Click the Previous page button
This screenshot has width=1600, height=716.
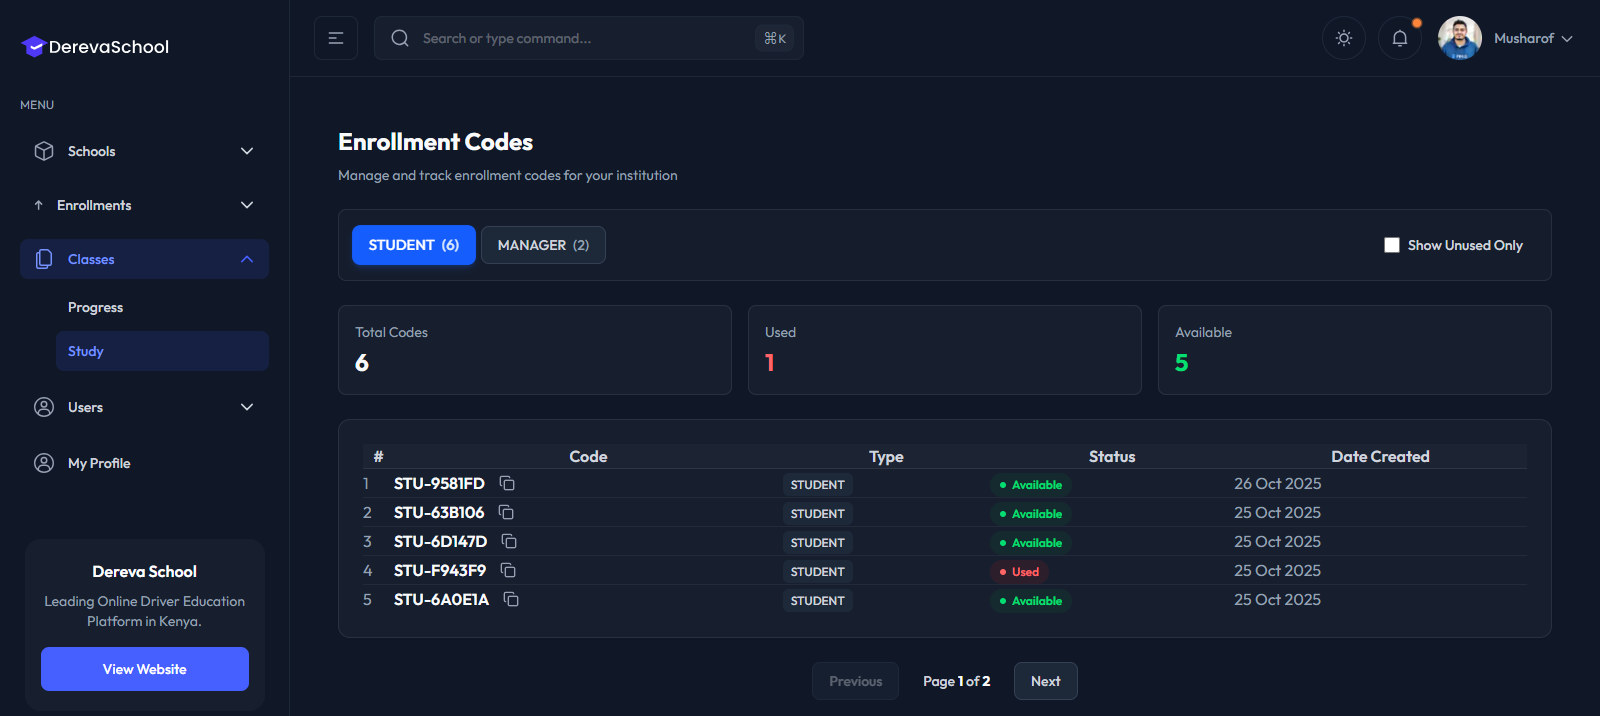[856, 681]
